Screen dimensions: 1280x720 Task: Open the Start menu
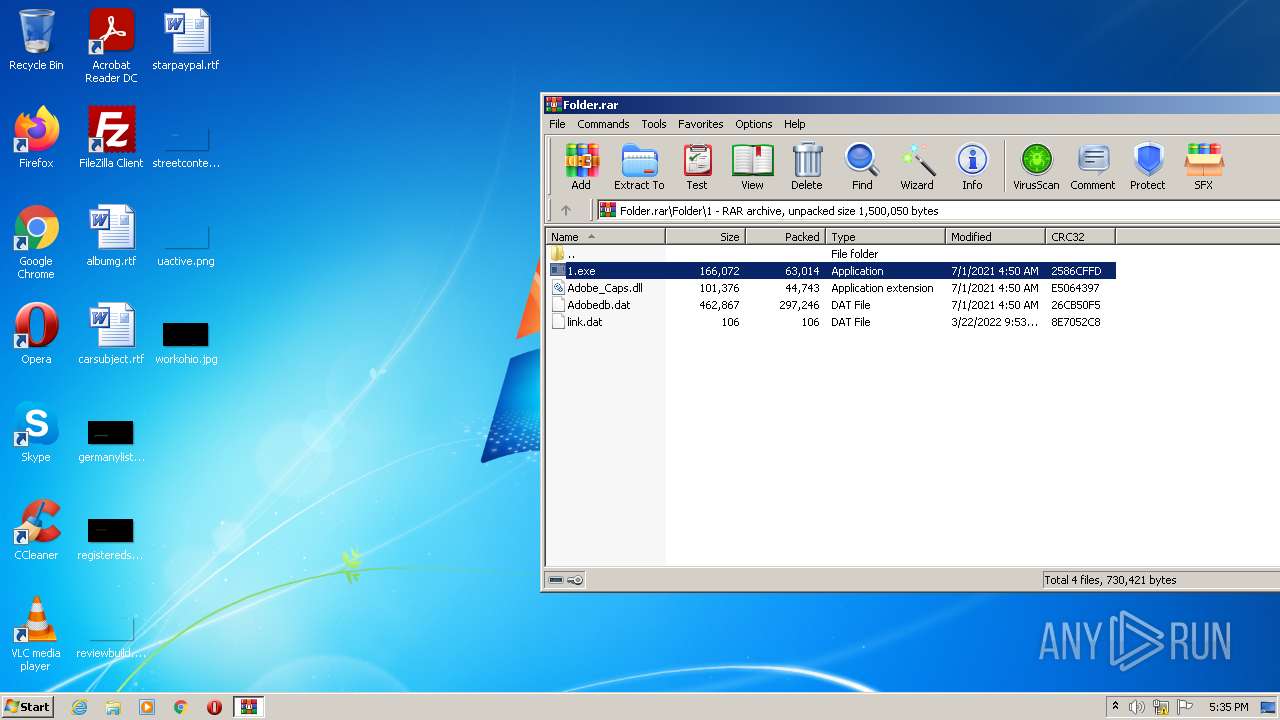[x=27, y=706]
